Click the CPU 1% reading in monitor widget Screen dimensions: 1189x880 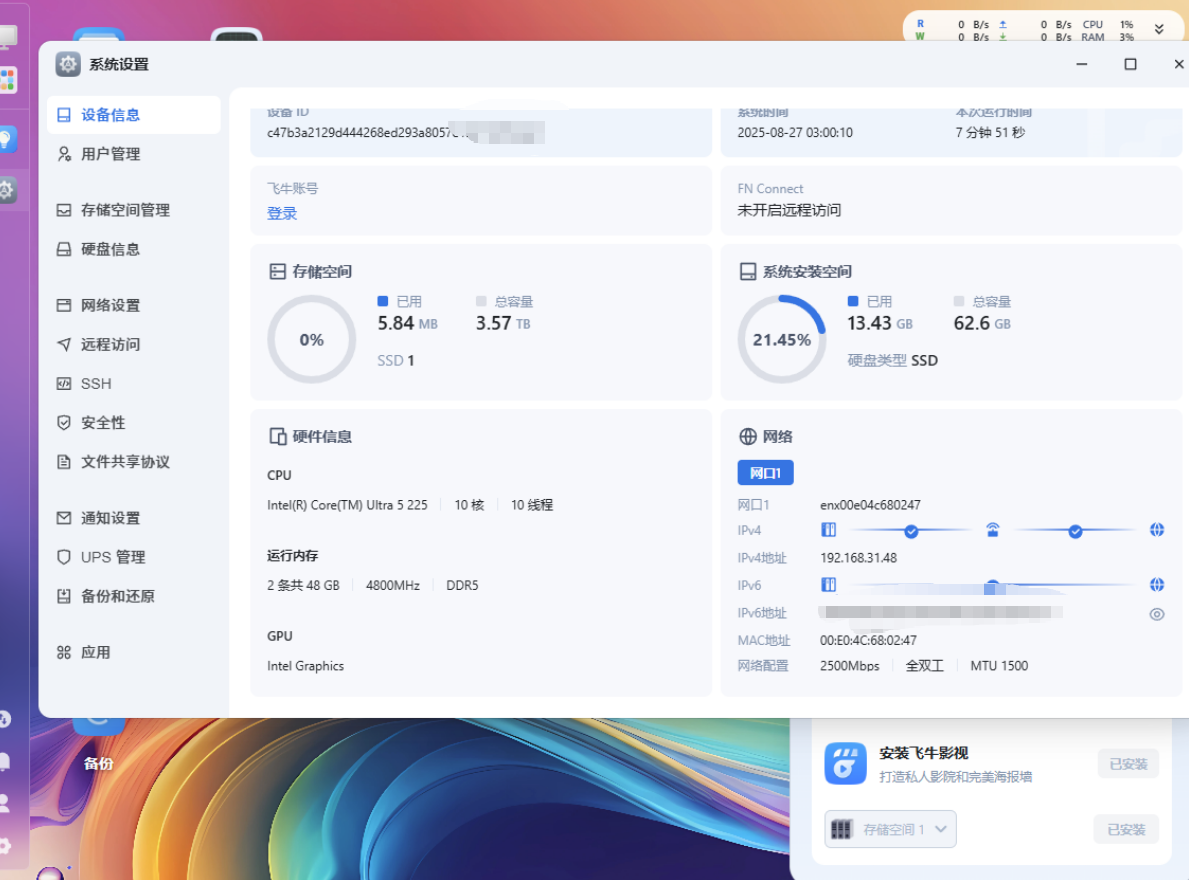coord(1107,24)
